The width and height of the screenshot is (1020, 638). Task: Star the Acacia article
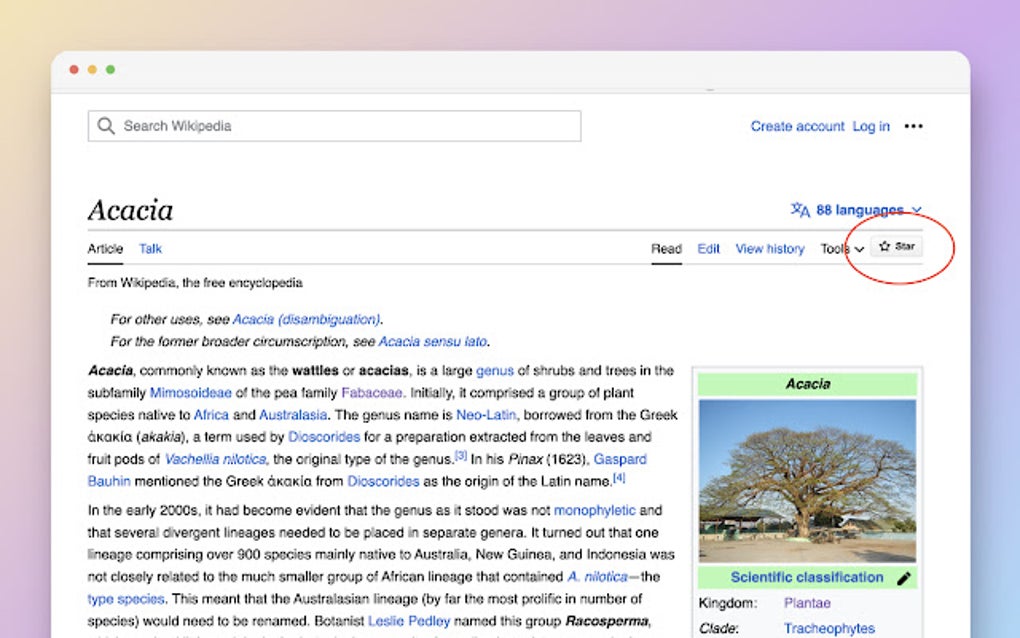[x=896, y=247]
